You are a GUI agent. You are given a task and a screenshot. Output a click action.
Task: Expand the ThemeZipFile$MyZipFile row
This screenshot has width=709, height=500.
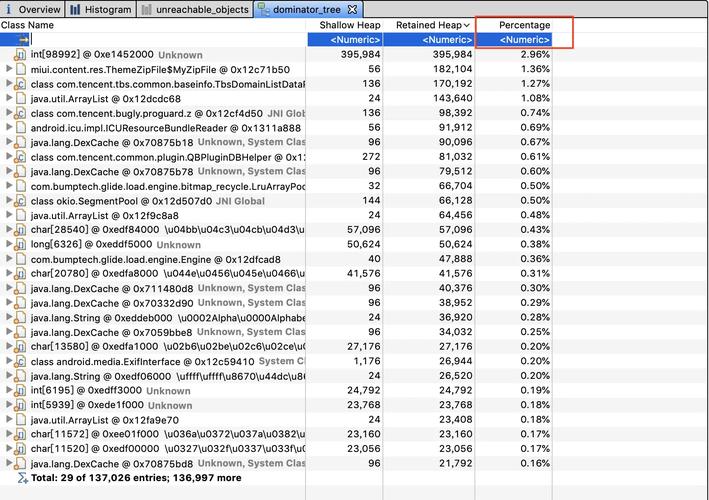coord(9,69)
